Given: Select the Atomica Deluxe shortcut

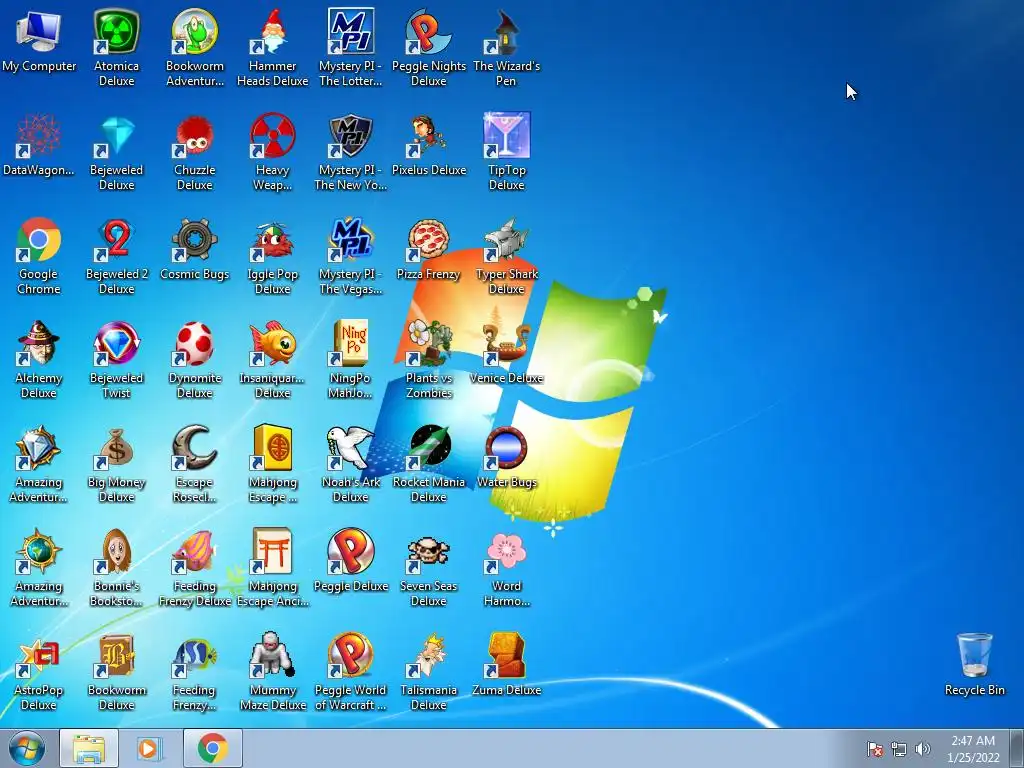Looking at the screenshot, I should pos(116,31).
